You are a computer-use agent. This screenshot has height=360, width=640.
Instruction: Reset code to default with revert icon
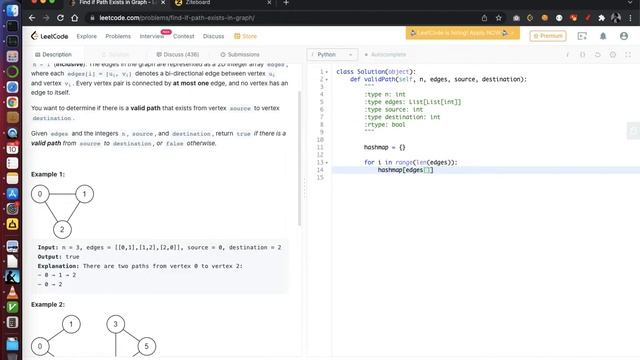[598, 55]
